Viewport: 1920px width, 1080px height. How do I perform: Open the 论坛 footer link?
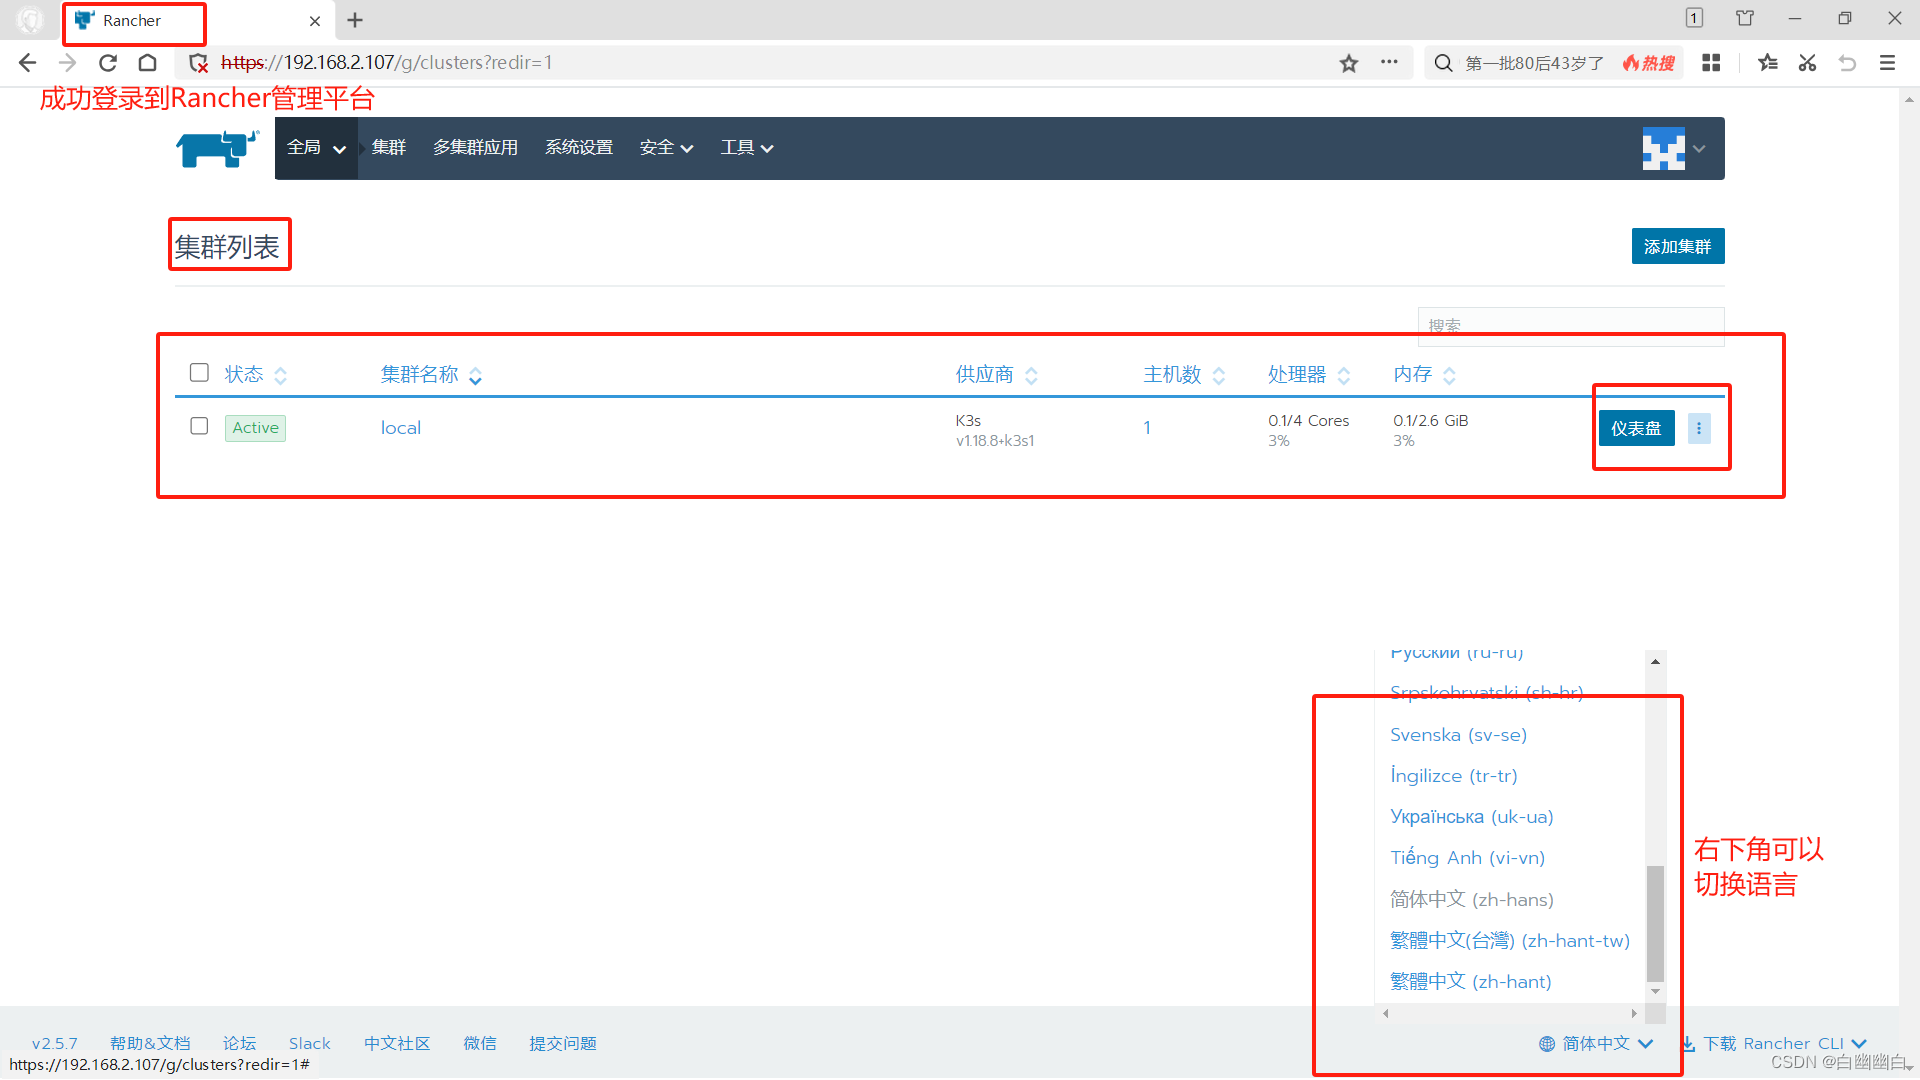coord(239,1044)
